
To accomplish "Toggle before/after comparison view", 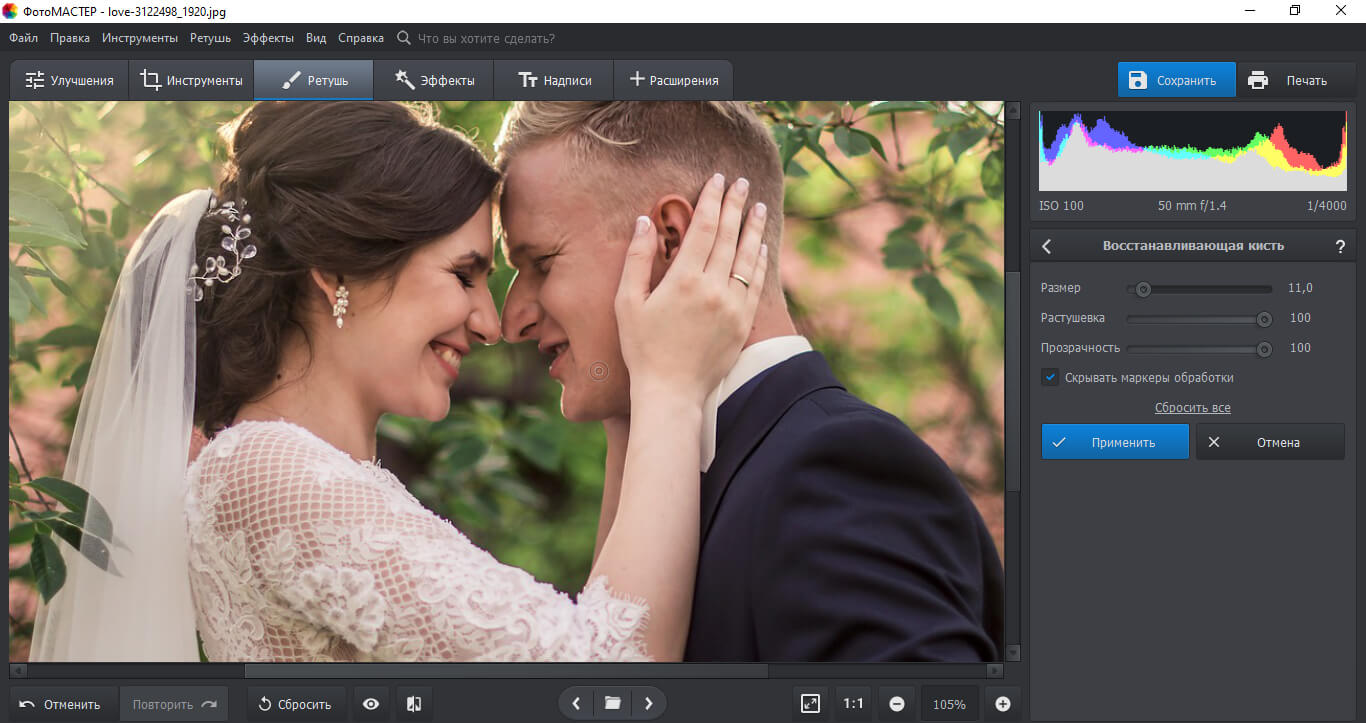I will pyautogui.click(x=414, y=704).
